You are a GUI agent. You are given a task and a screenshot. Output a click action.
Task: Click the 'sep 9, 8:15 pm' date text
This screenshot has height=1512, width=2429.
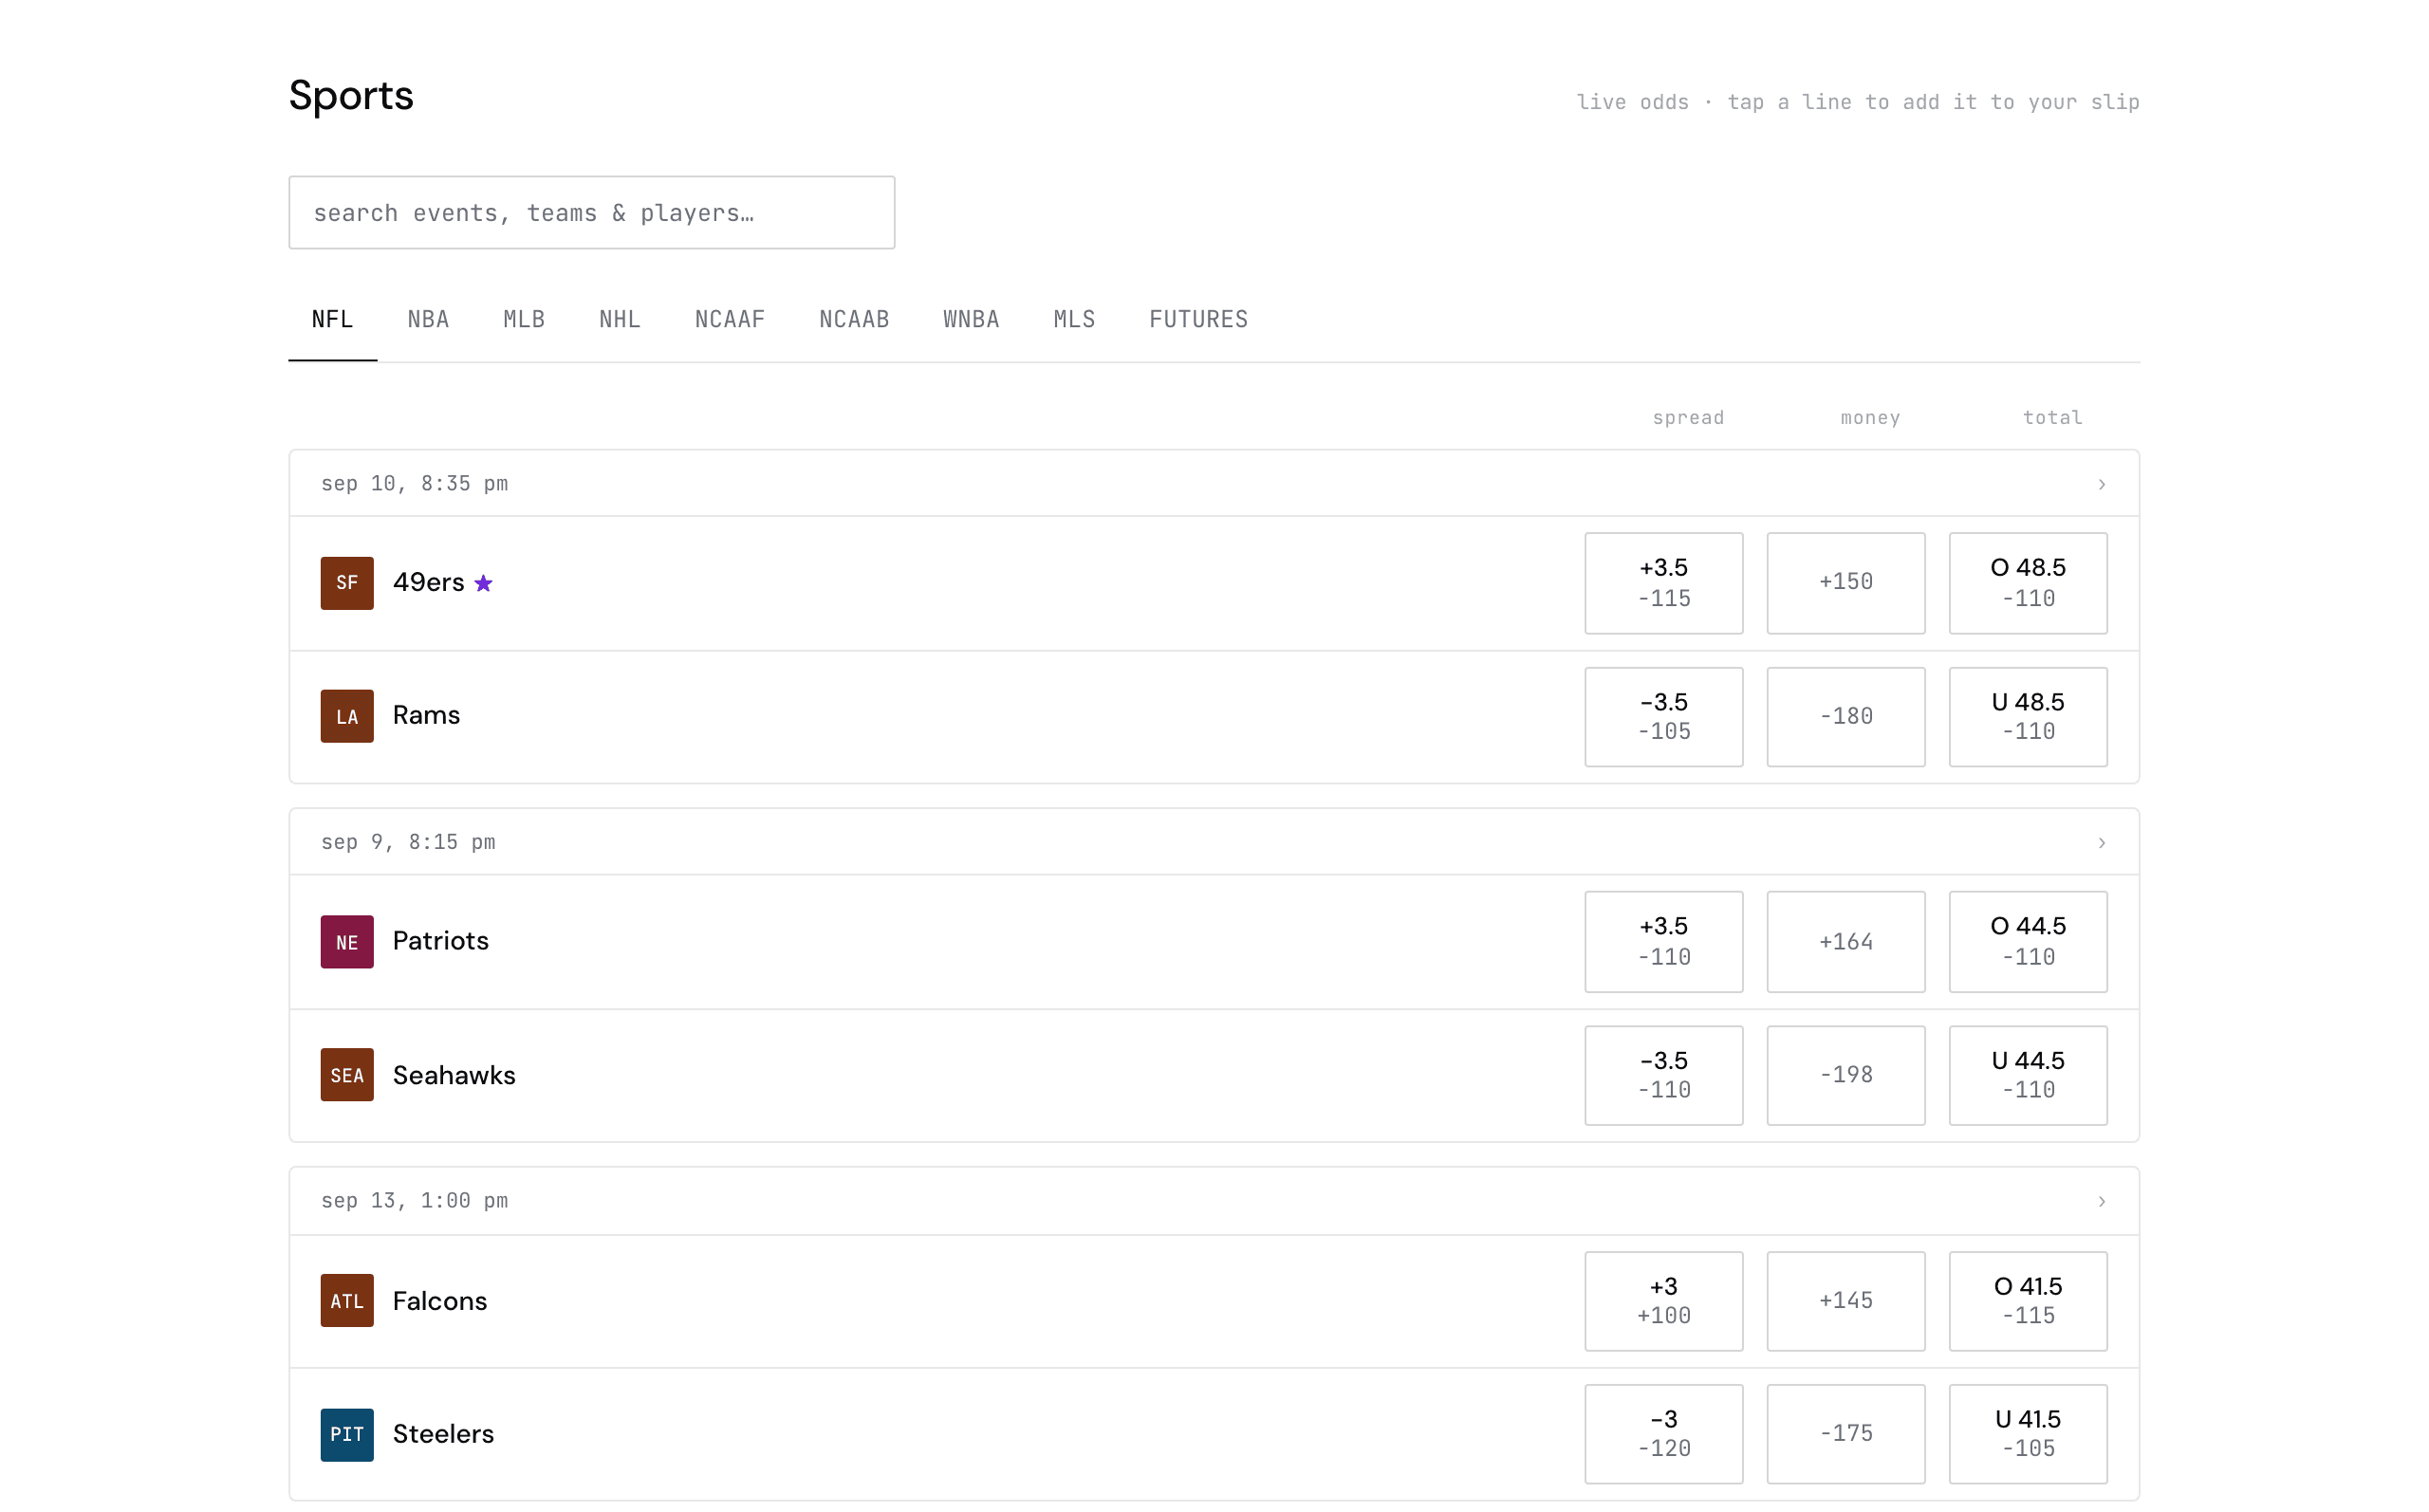click(408, 843)
